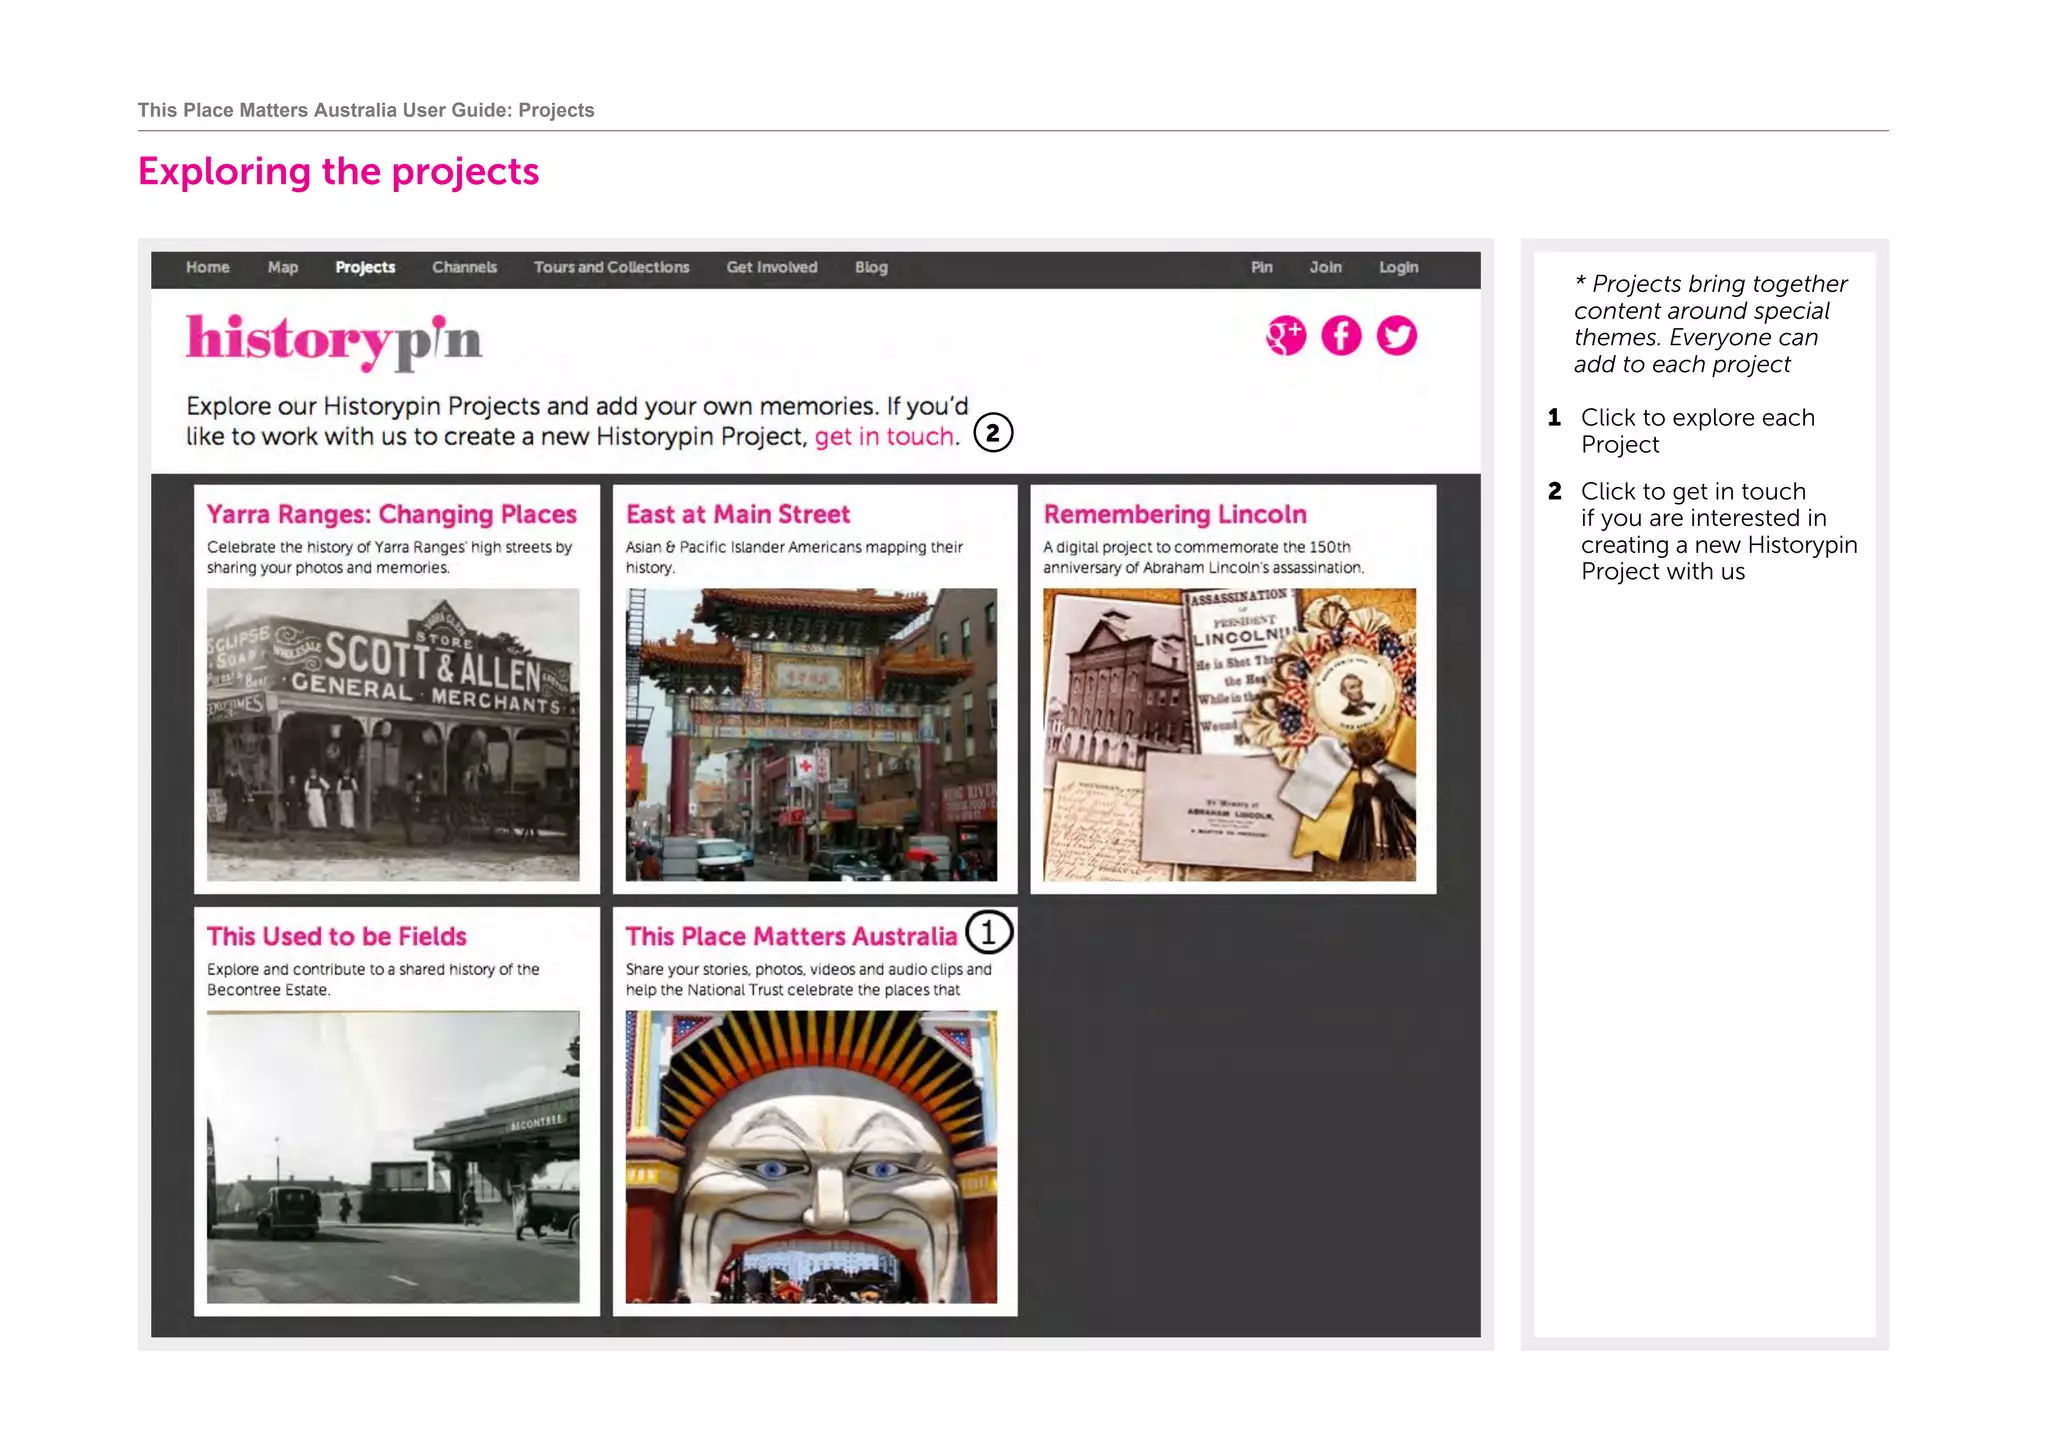Click 'Click to explore each Project' note
This screenshot has width=2048, height=1448.
point(1697,431)
